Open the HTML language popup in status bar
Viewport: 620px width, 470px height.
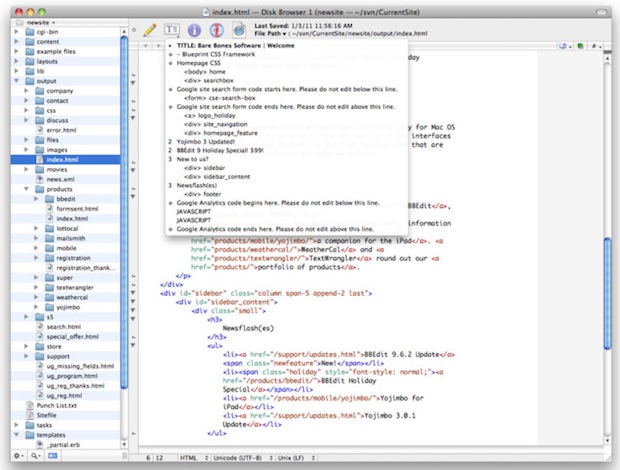194,458
